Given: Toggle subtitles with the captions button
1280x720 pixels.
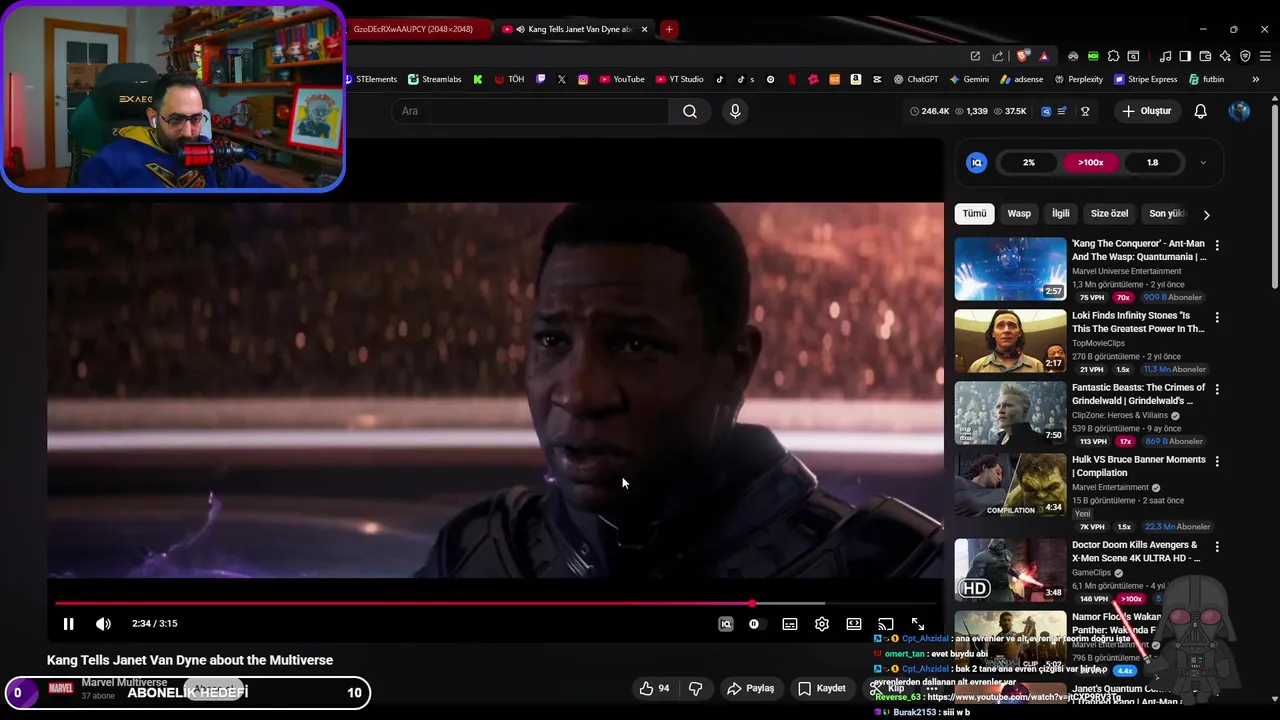Looking at the screenshot, I should [x=790, y=624].
